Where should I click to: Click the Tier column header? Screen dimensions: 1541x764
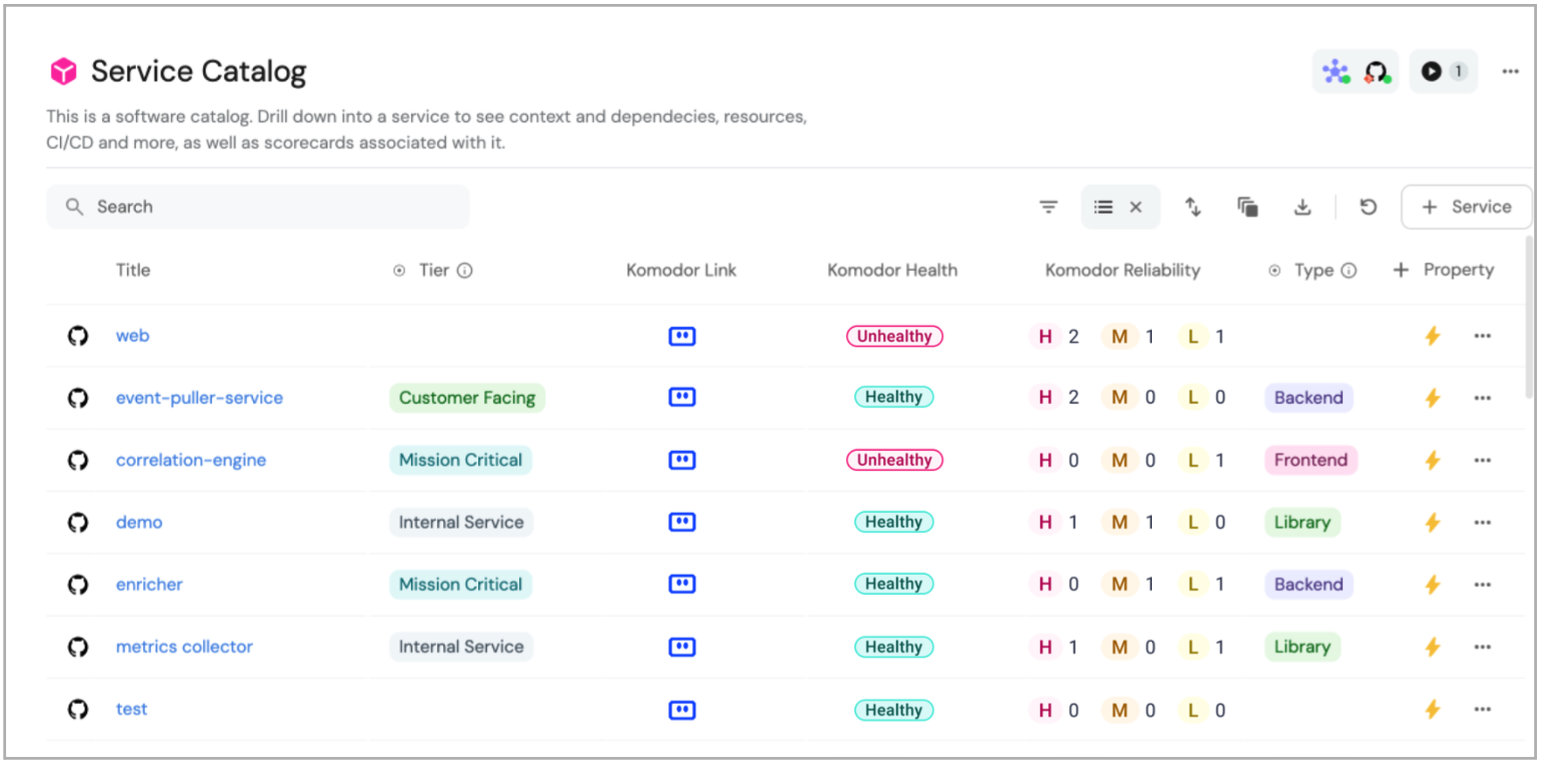(434, 270)
